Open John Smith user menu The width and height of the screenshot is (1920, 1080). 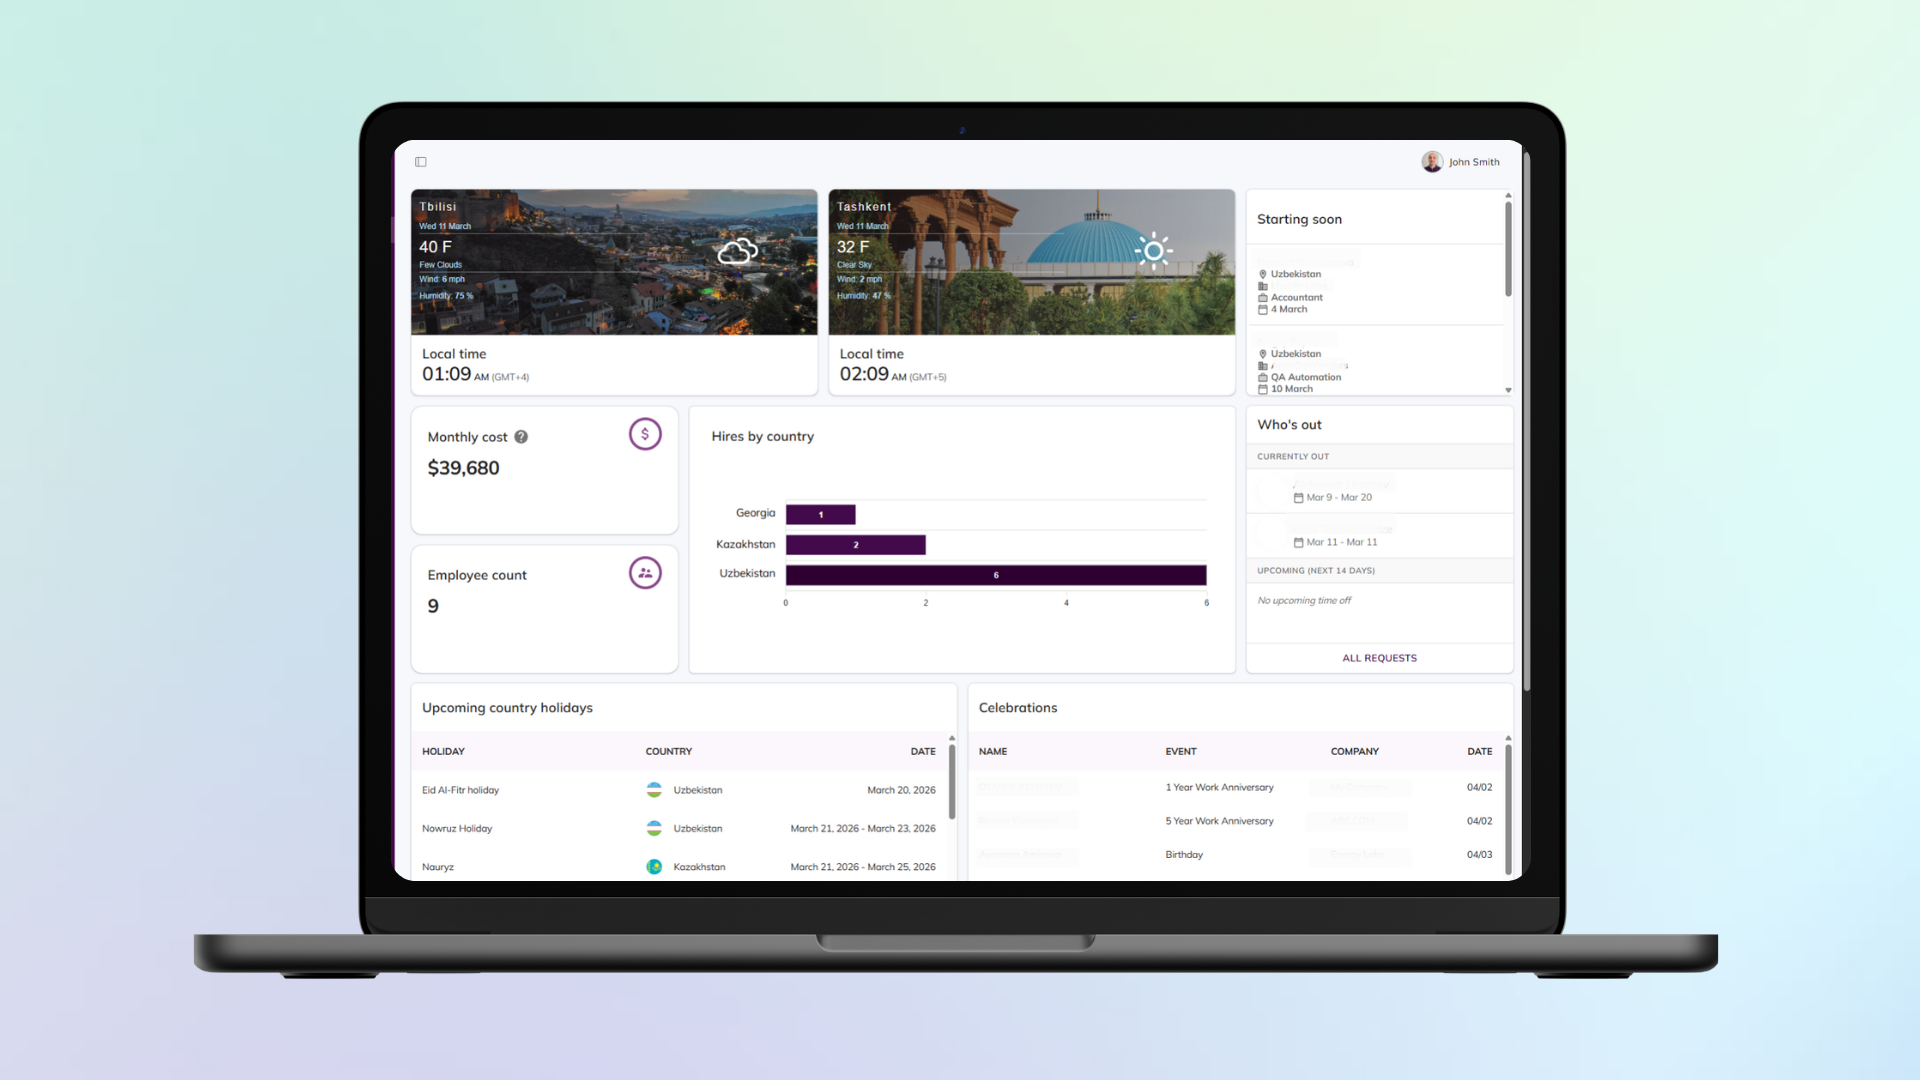1474,162
